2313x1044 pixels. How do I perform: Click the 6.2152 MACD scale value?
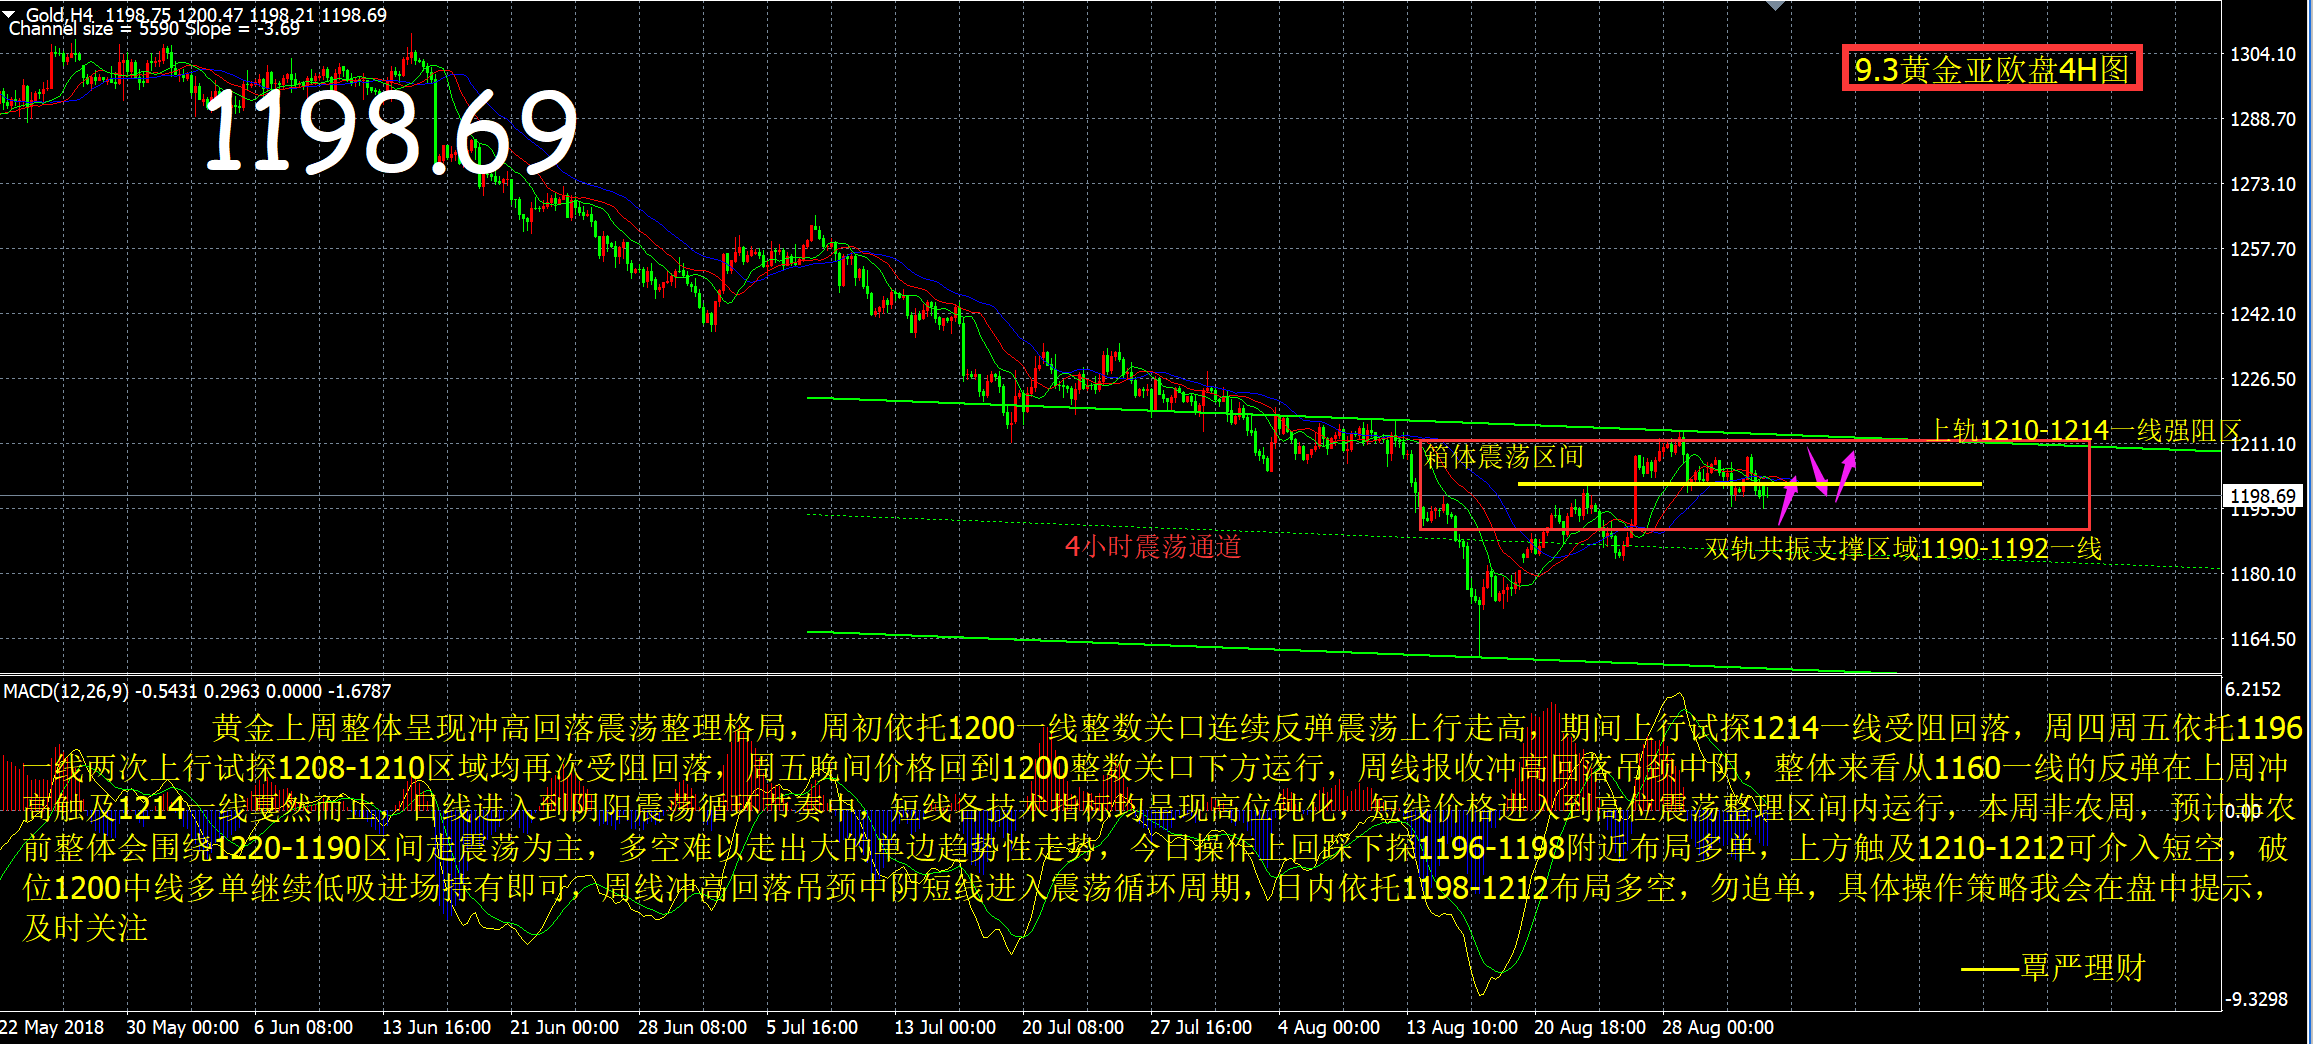(2253, 689)
